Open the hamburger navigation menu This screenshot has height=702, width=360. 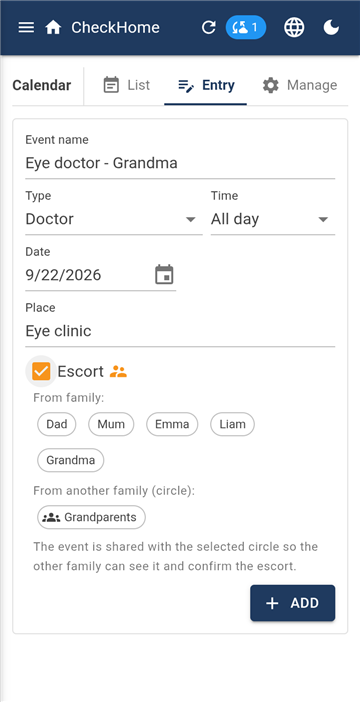click(26, 28)
